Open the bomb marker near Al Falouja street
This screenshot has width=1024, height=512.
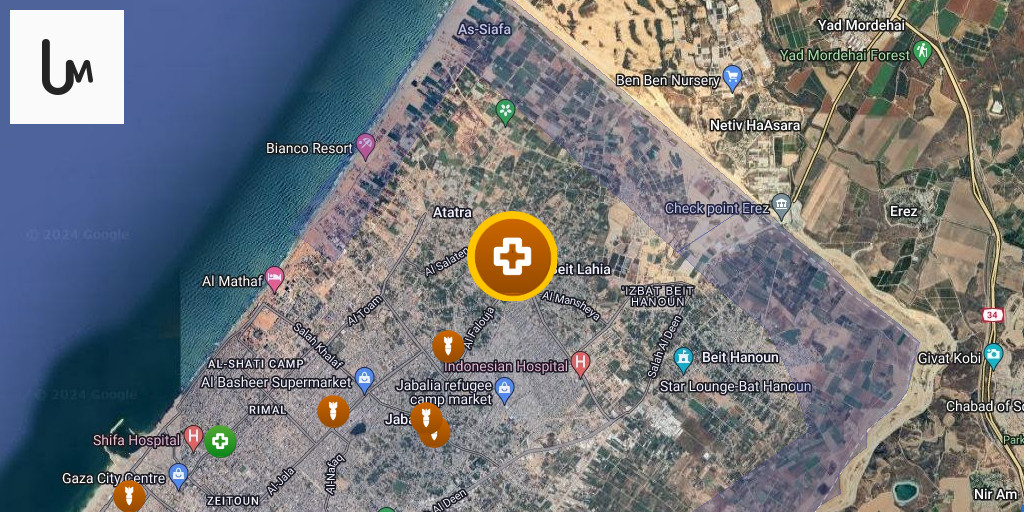pos(449,346)
